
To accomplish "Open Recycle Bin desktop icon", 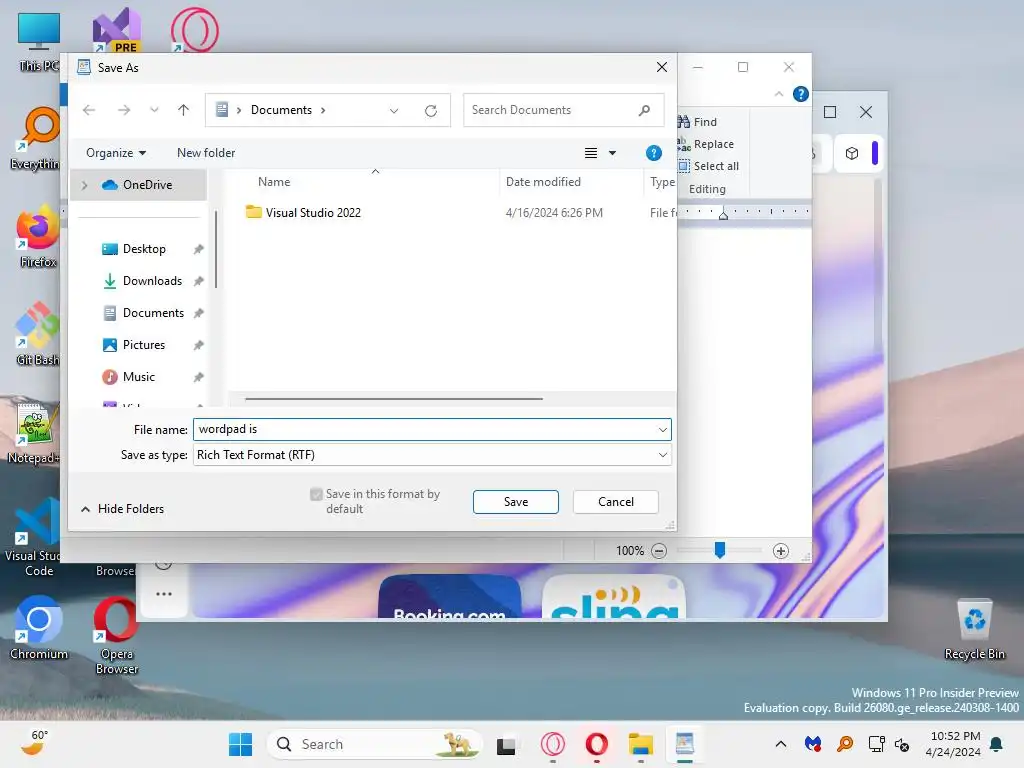I will click(x=974, y=629).
